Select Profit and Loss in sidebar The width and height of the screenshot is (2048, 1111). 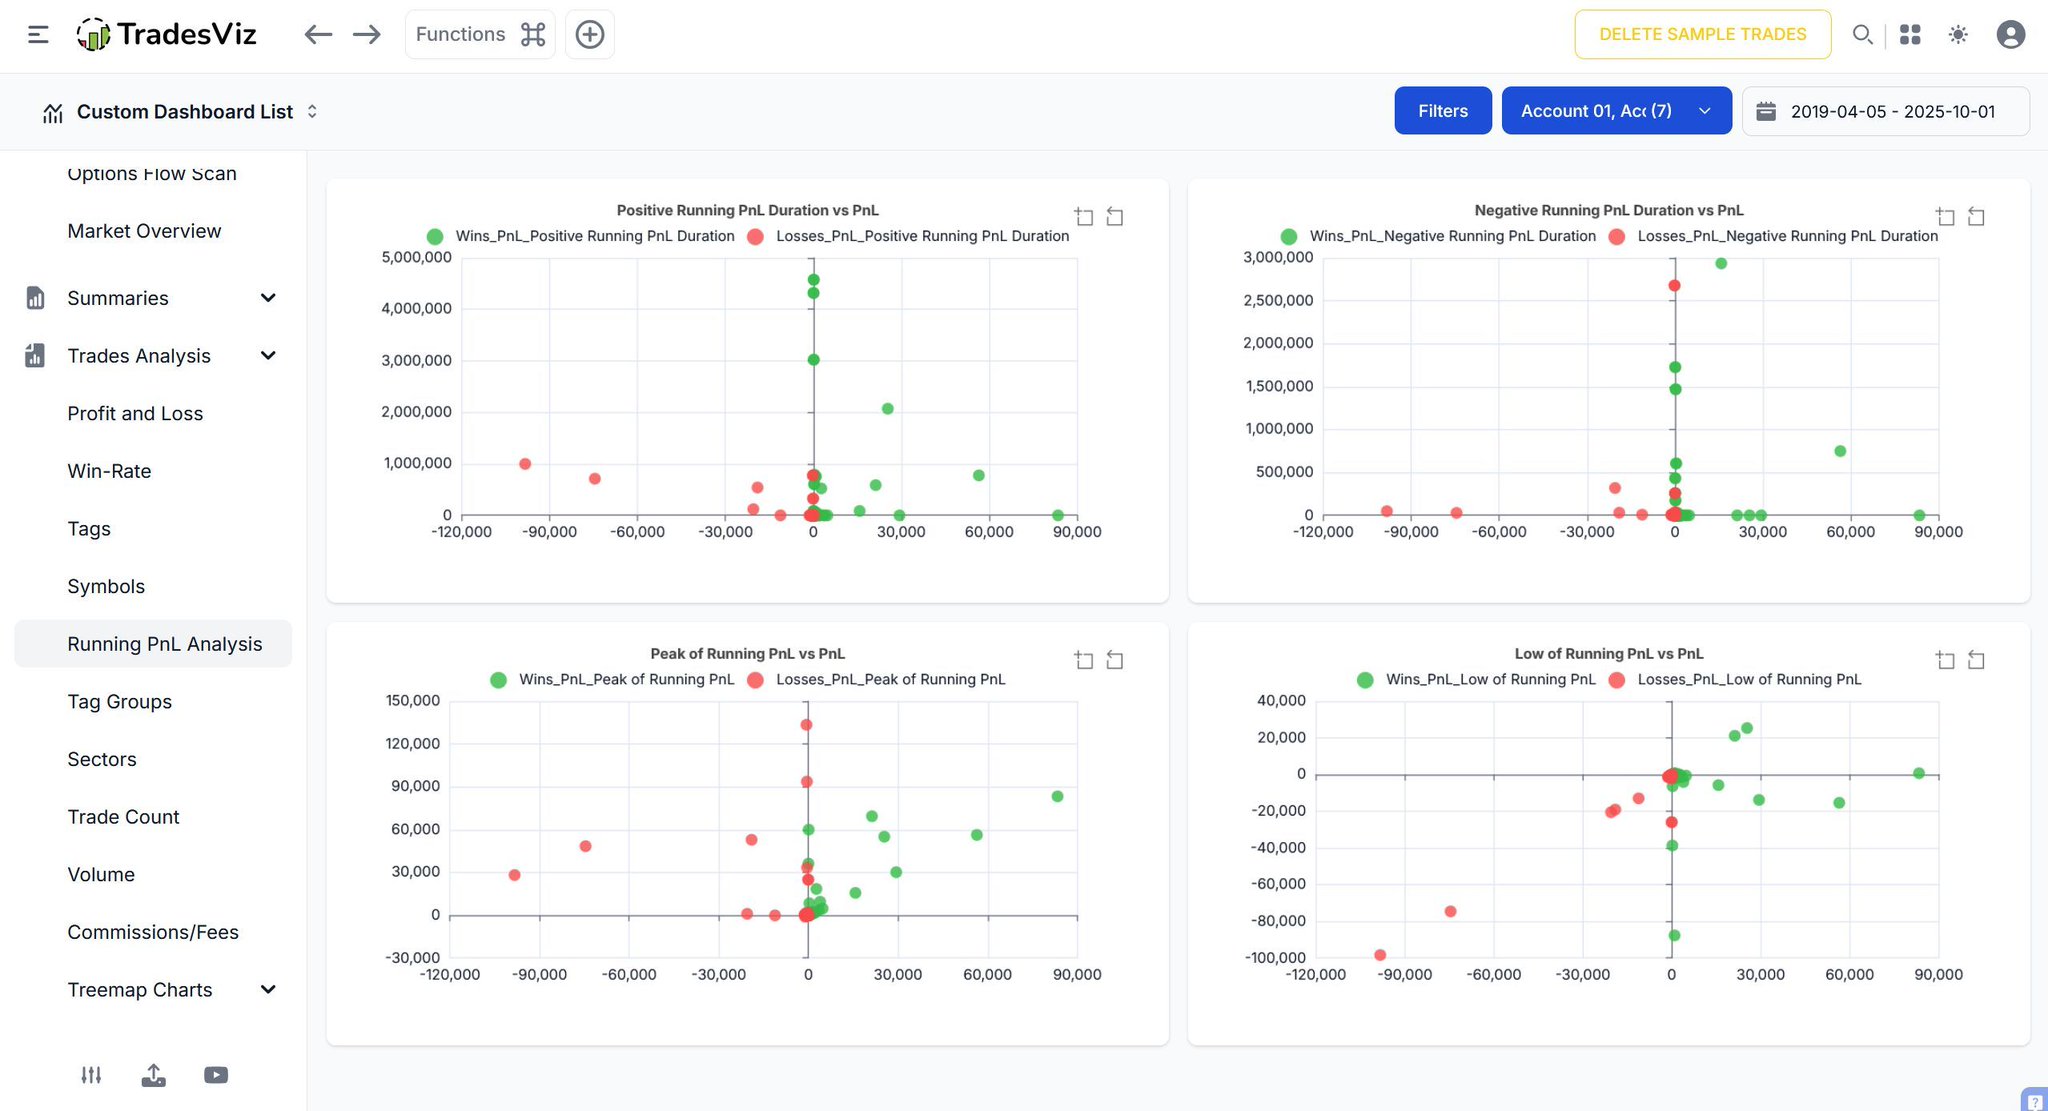tap(135, 414)
